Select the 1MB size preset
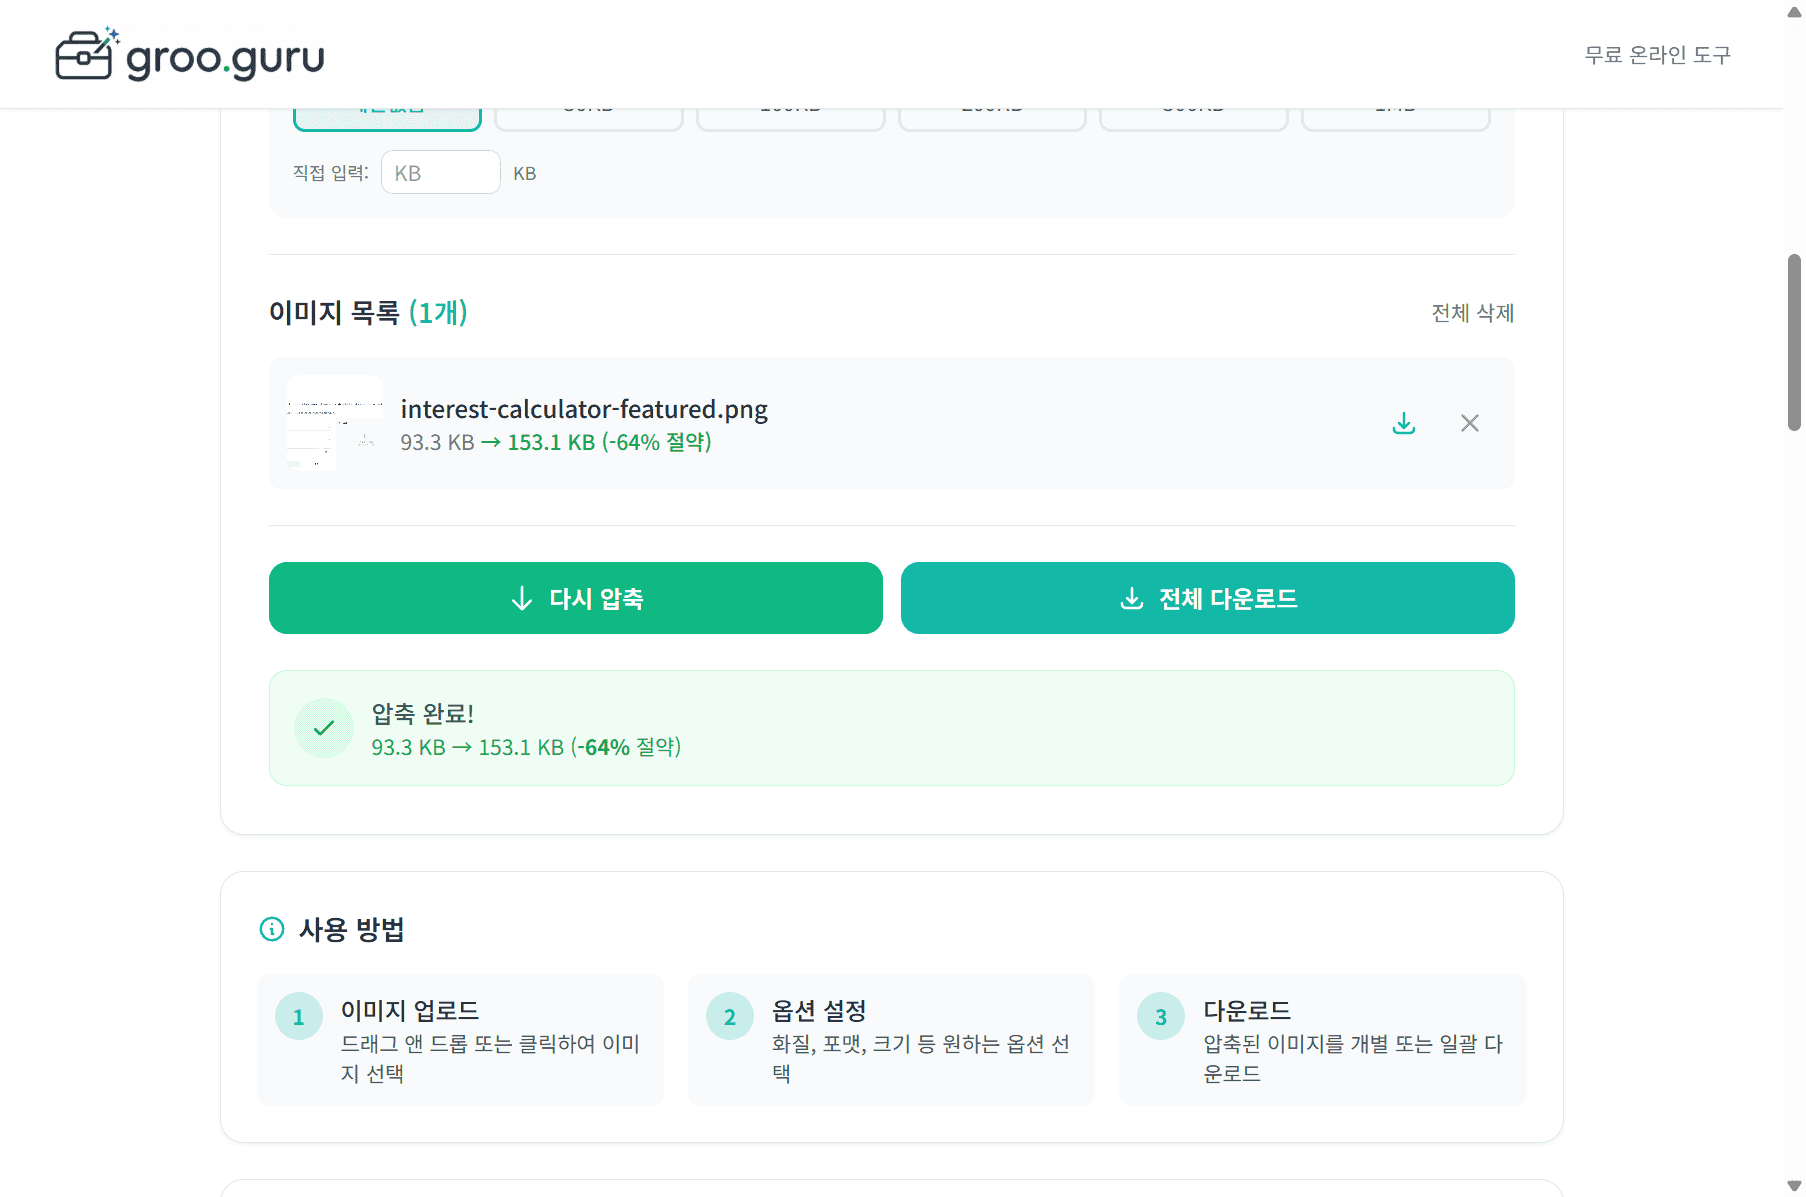The width and height of the screenshot is (1806, 1197). click(x=1395, y=110)
